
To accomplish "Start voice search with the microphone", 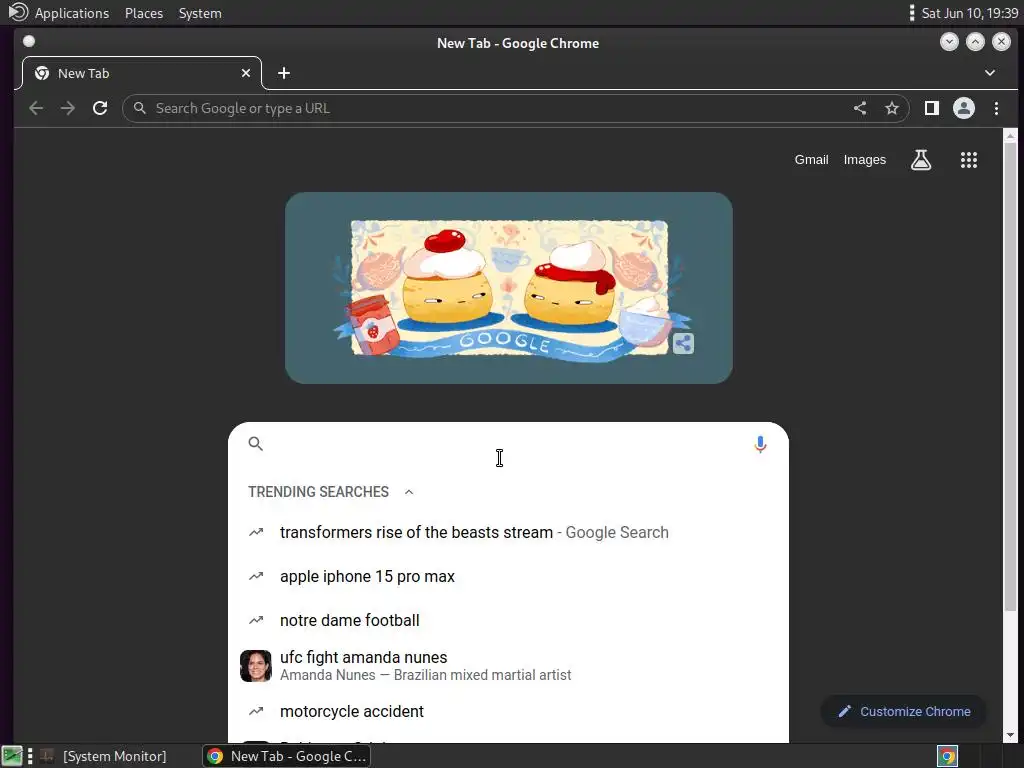I will pos(760,445).
